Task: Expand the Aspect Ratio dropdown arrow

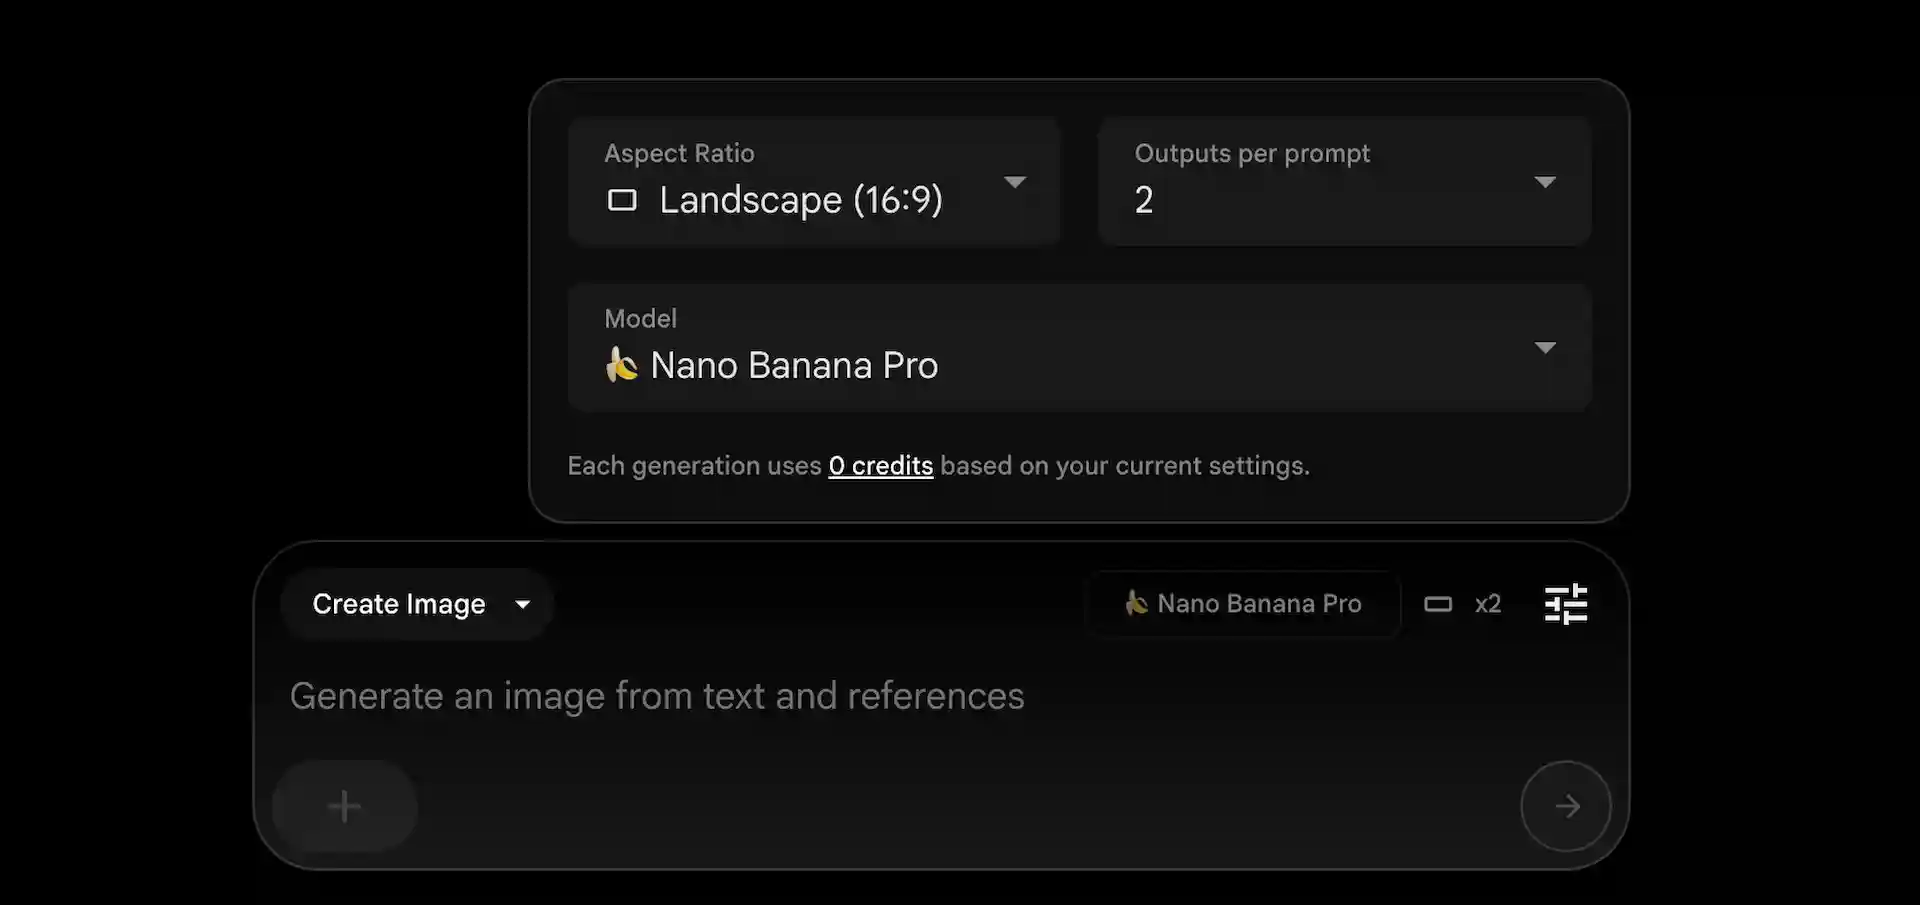Action: coord(1015,182)
